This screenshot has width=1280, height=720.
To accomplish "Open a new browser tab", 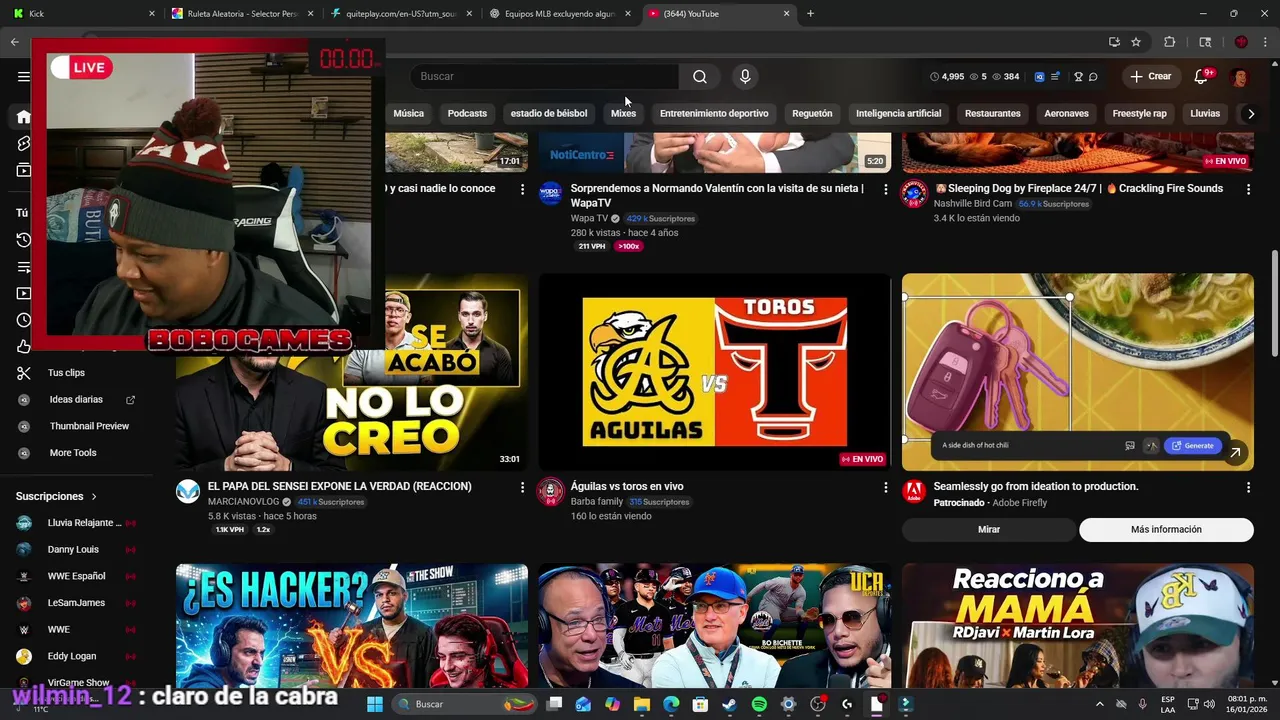I will point(810,14).
